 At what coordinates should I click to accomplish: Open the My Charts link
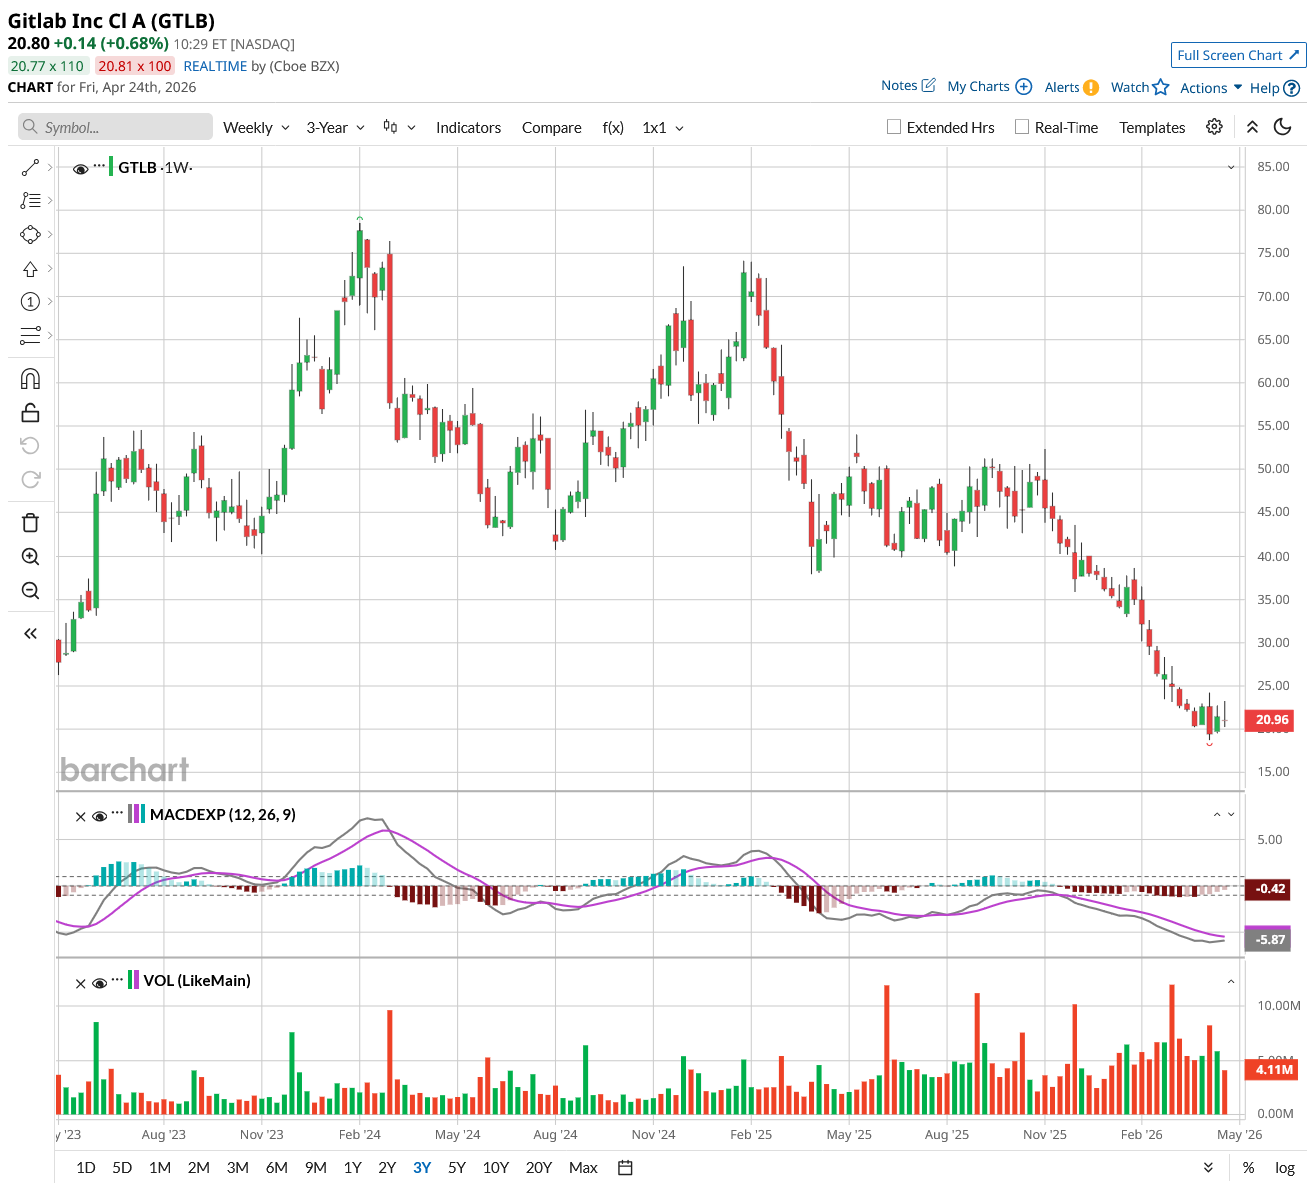pos(989,87)
